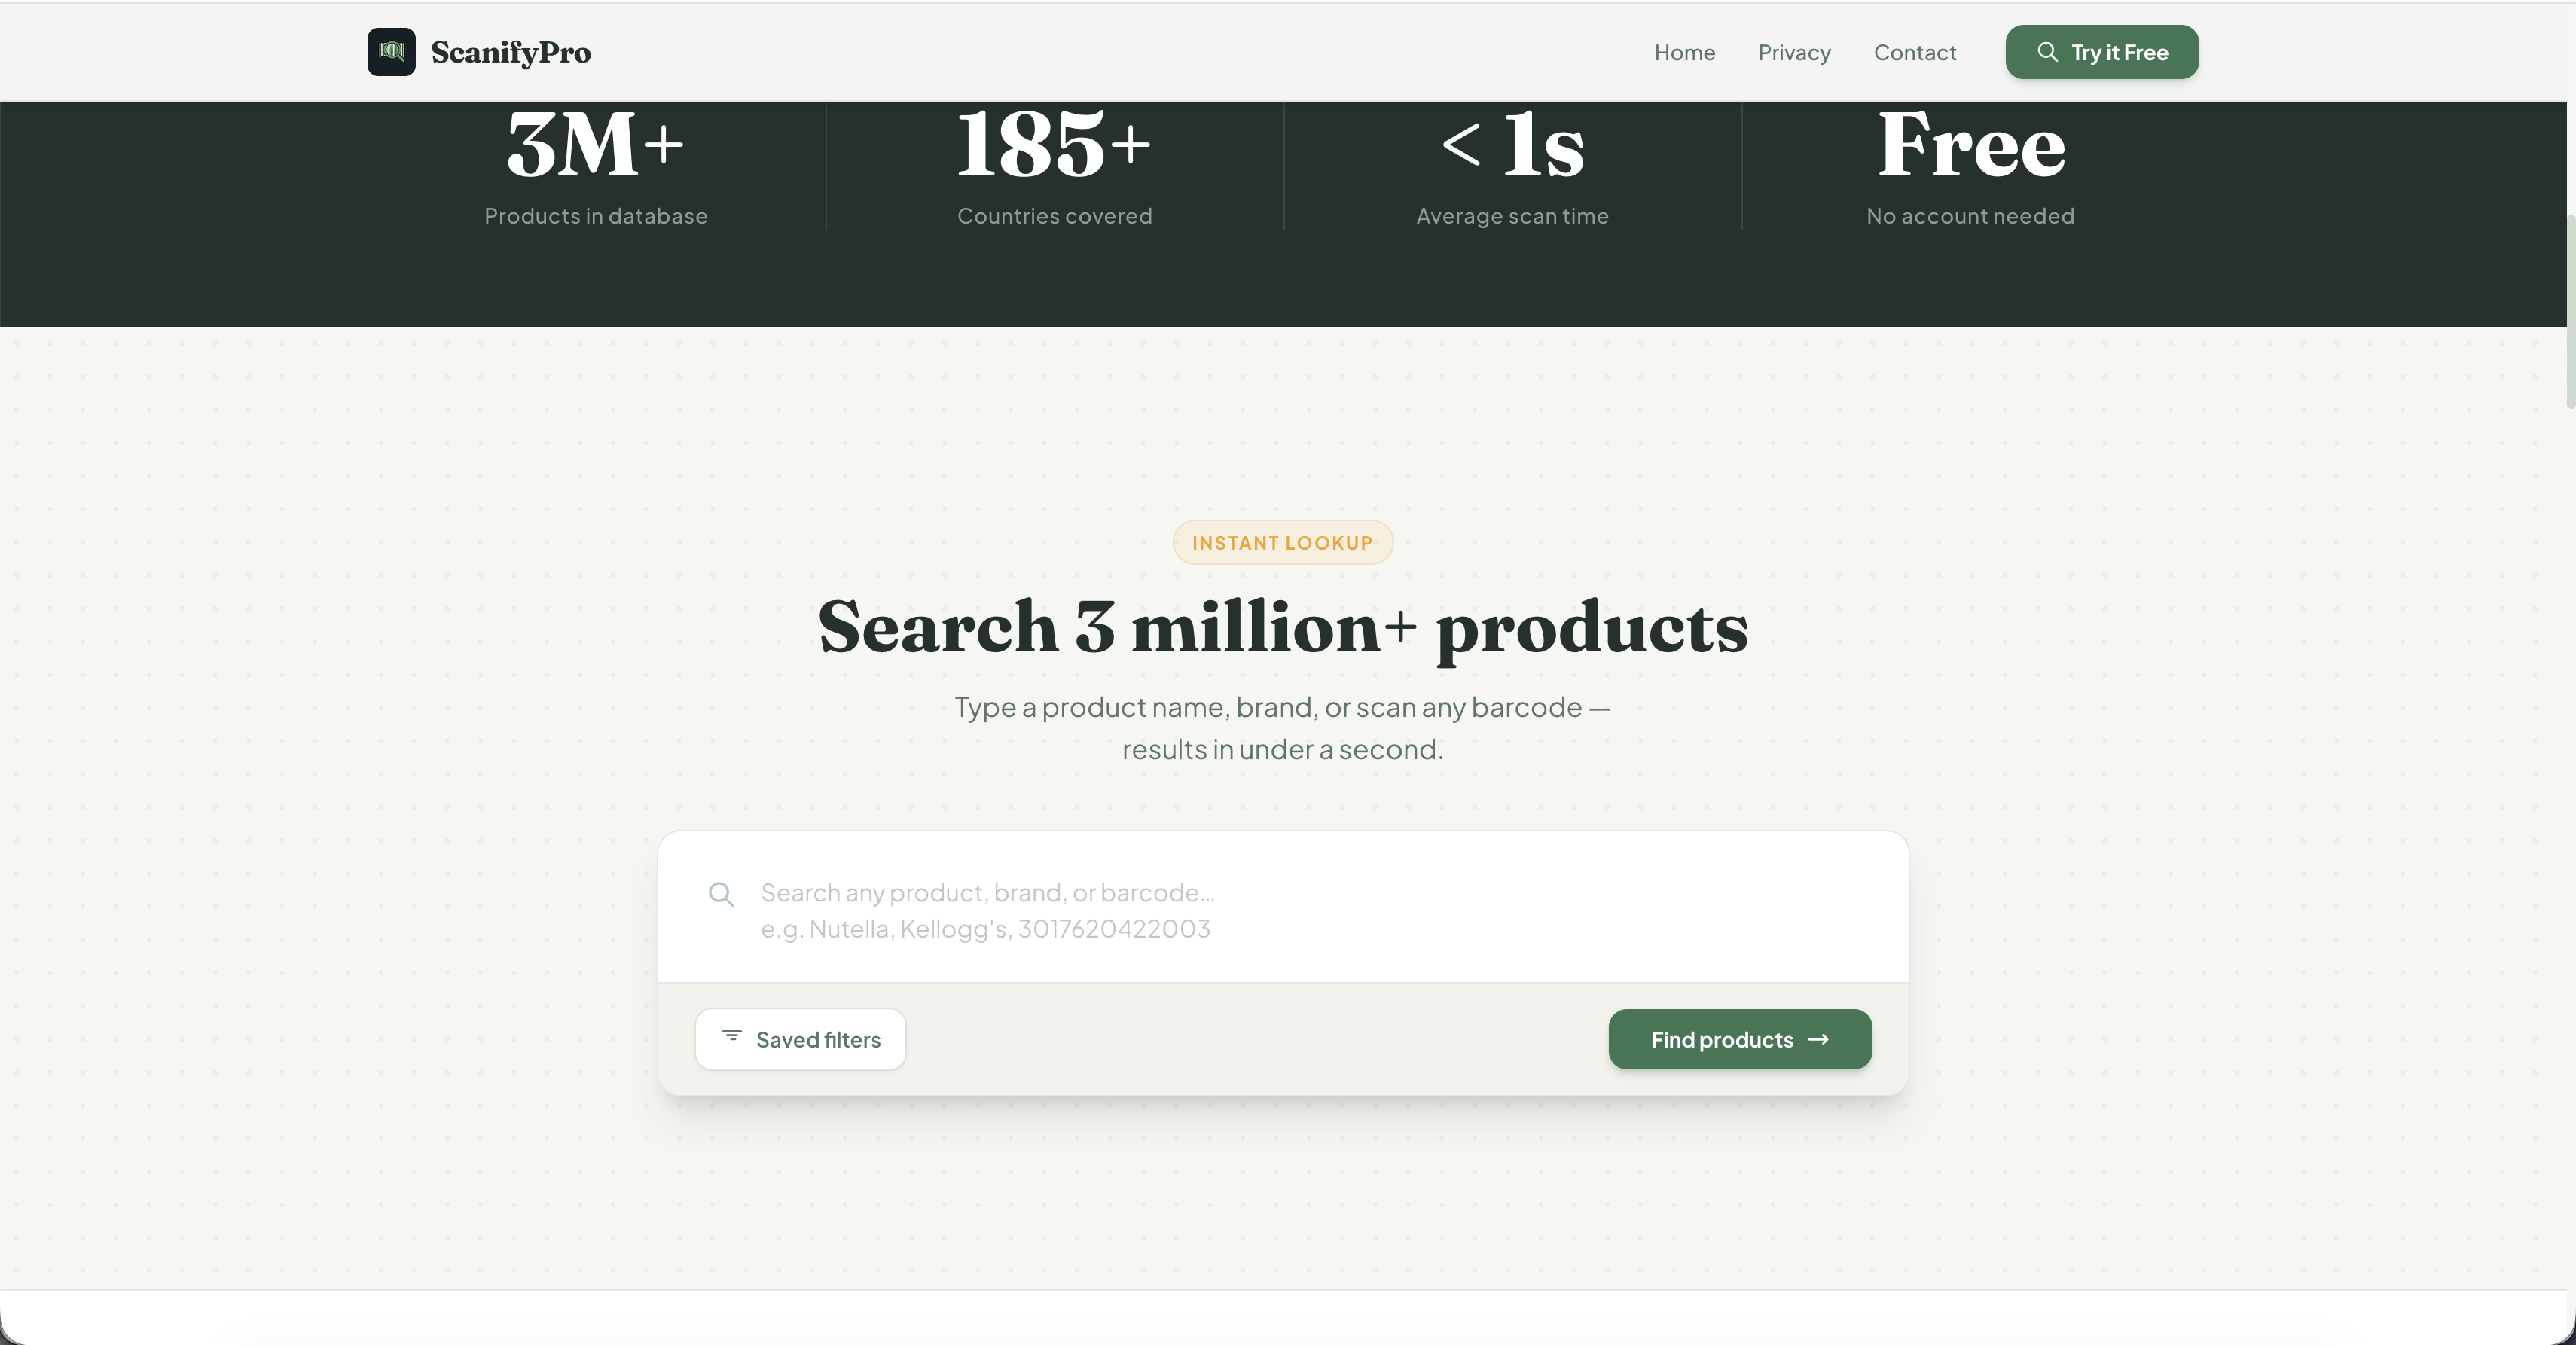Click the arrow icon on Find products
The height and width of the screenshot is (1345, 2576).
[x=1818, y=1039]
